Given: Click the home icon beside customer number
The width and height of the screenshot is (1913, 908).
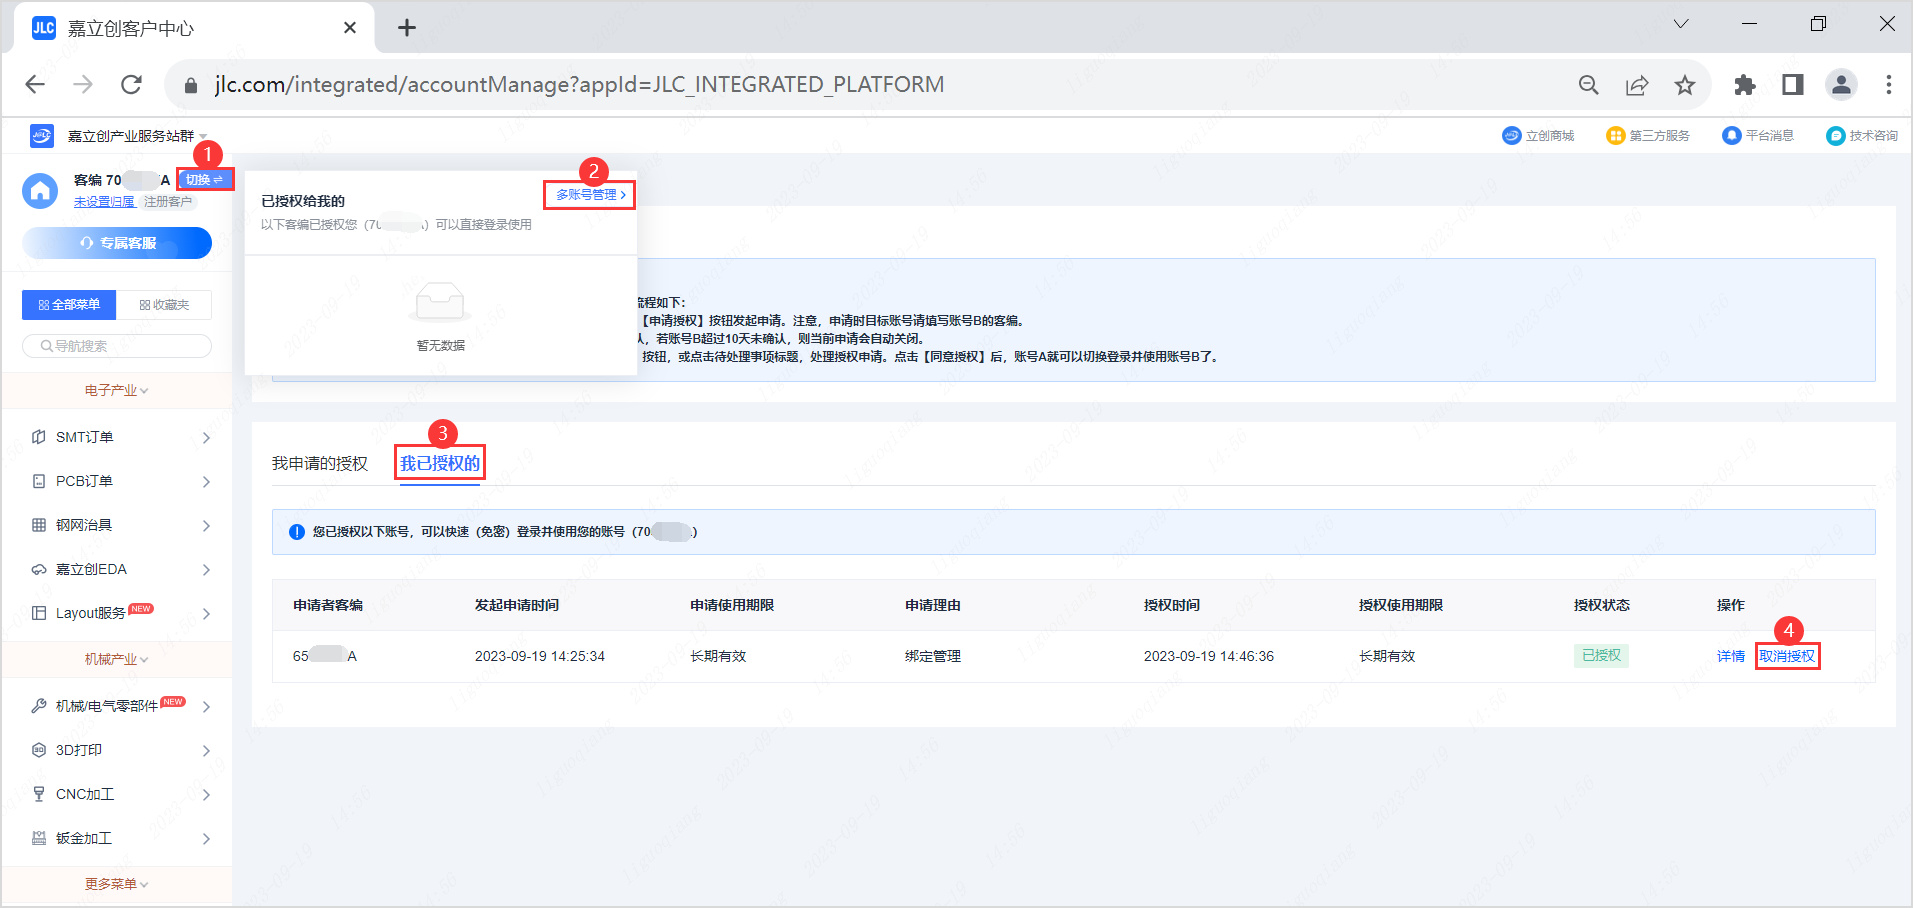Looking at the screenshot, I should coord(40,191).
